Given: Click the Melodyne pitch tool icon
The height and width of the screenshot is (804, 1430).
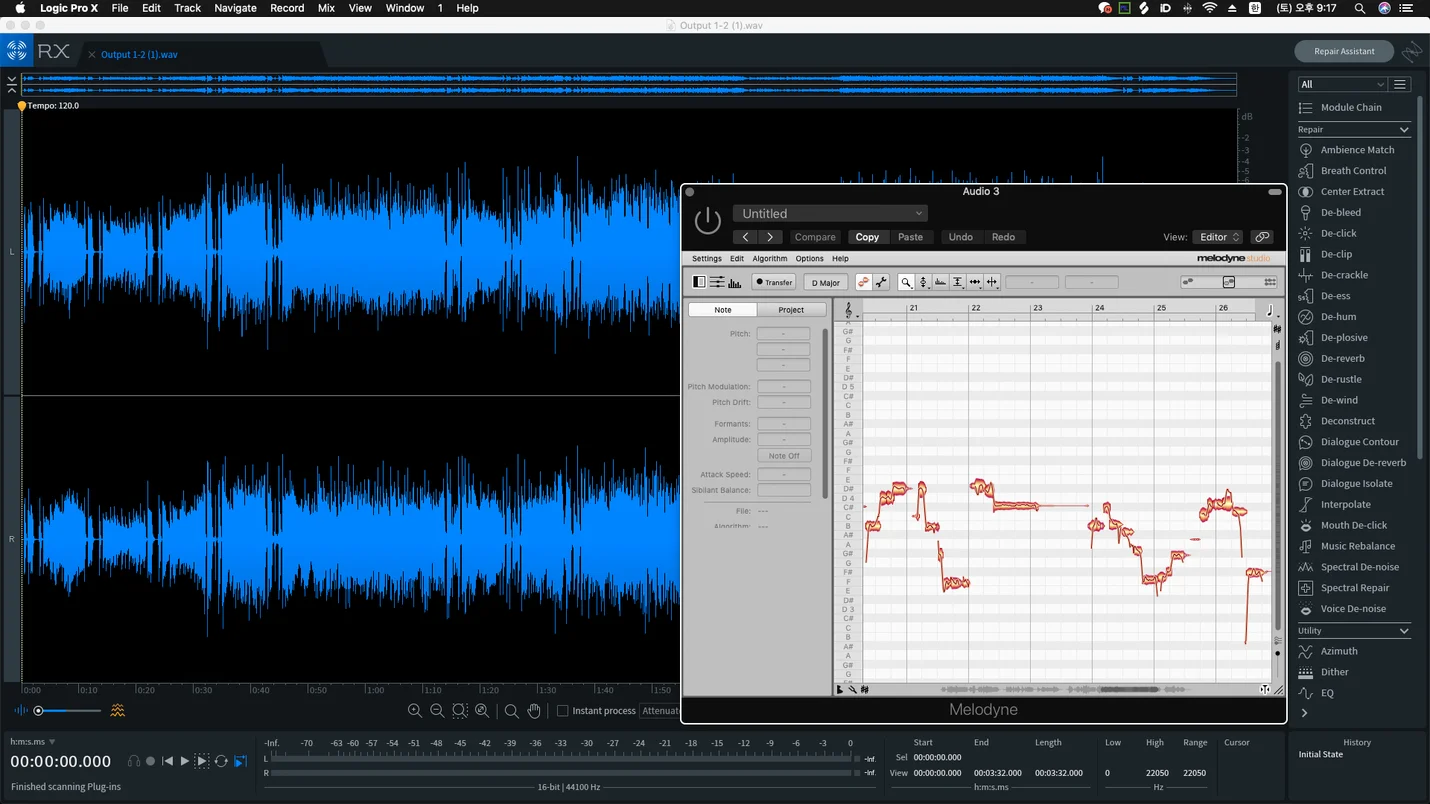Looking at the screenshot, I should 923,283.
